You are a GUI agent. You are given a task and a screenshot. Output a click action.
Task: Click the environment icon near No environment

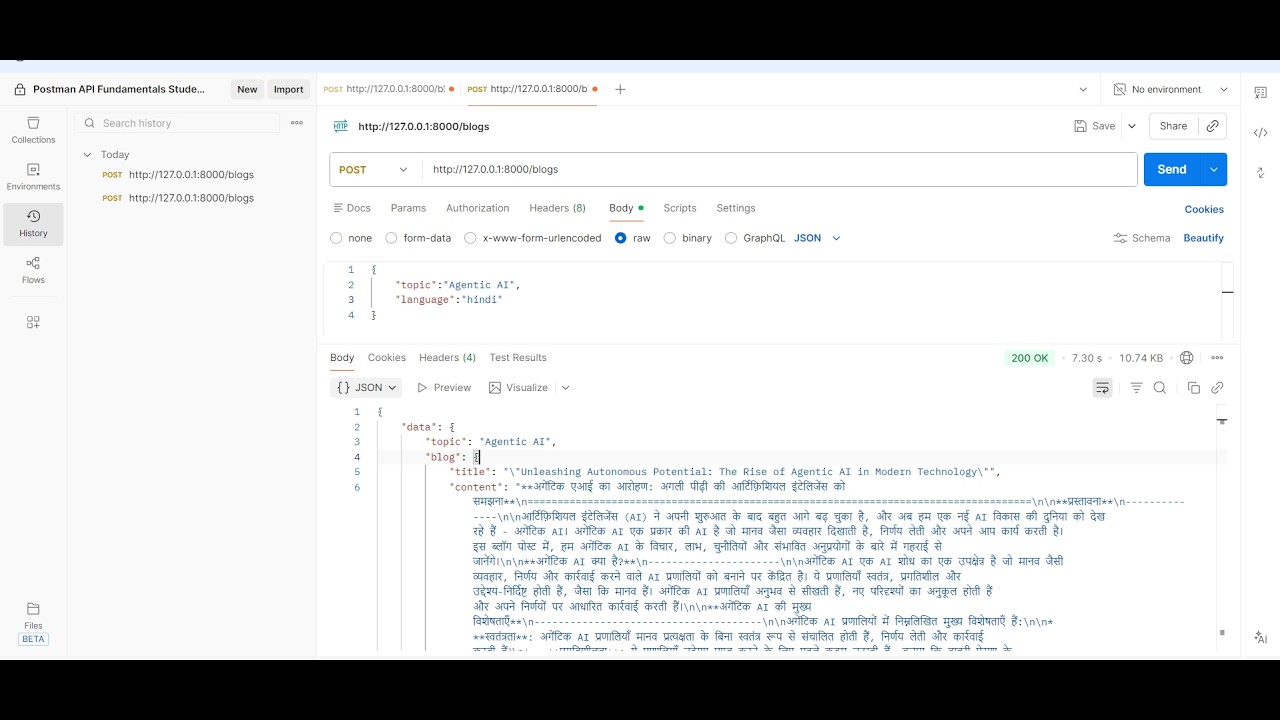1120,89
